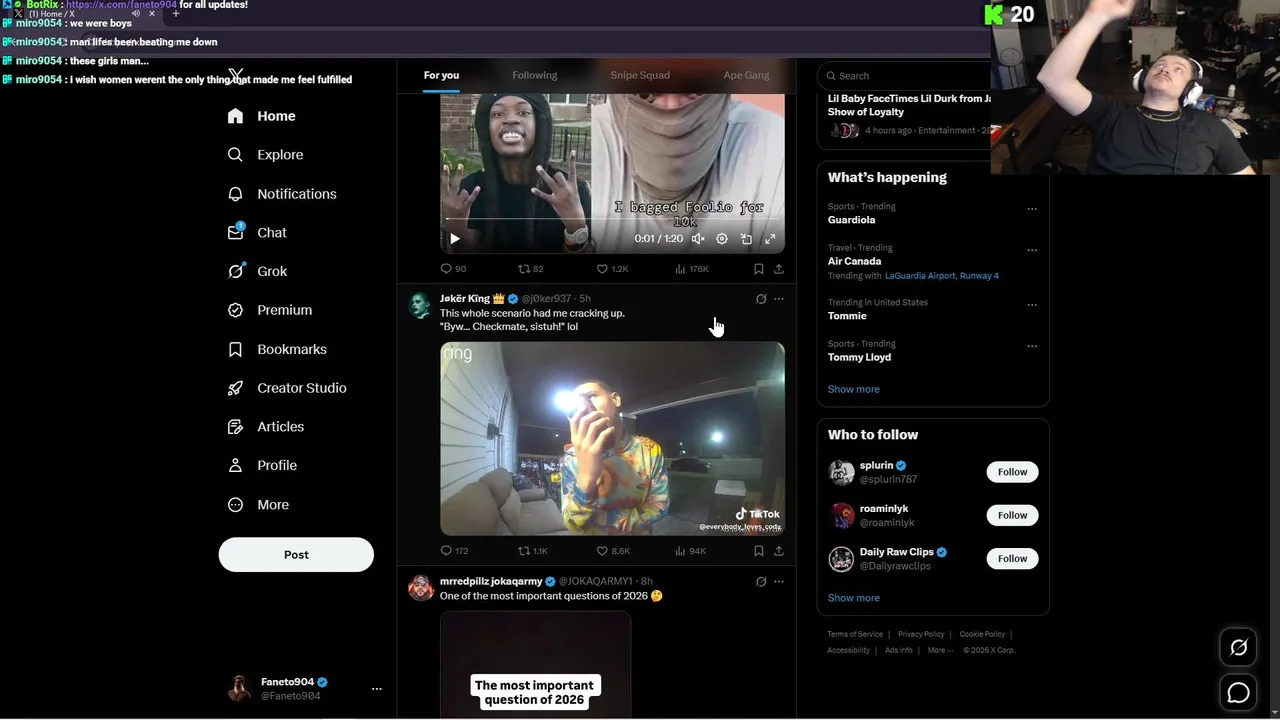Open Jøkër Kïng profile avatar

click(x=421, y=305)
